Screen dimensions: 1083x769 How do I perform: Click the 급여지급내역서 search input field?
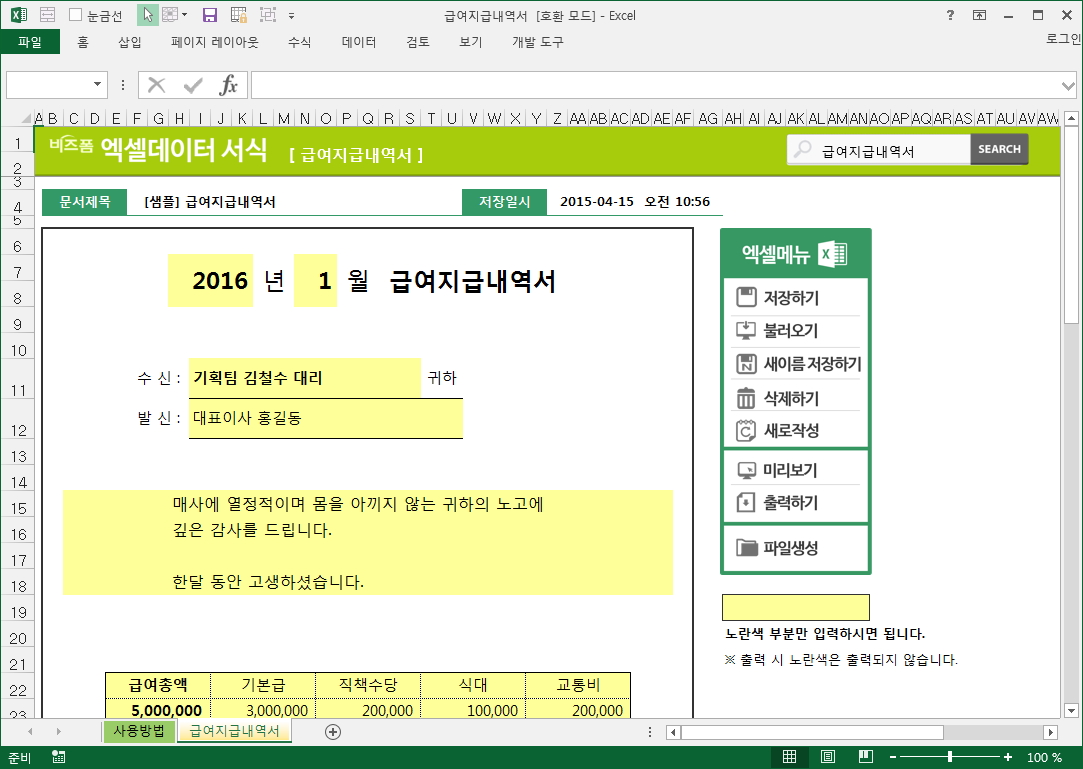tap(890, 150)
